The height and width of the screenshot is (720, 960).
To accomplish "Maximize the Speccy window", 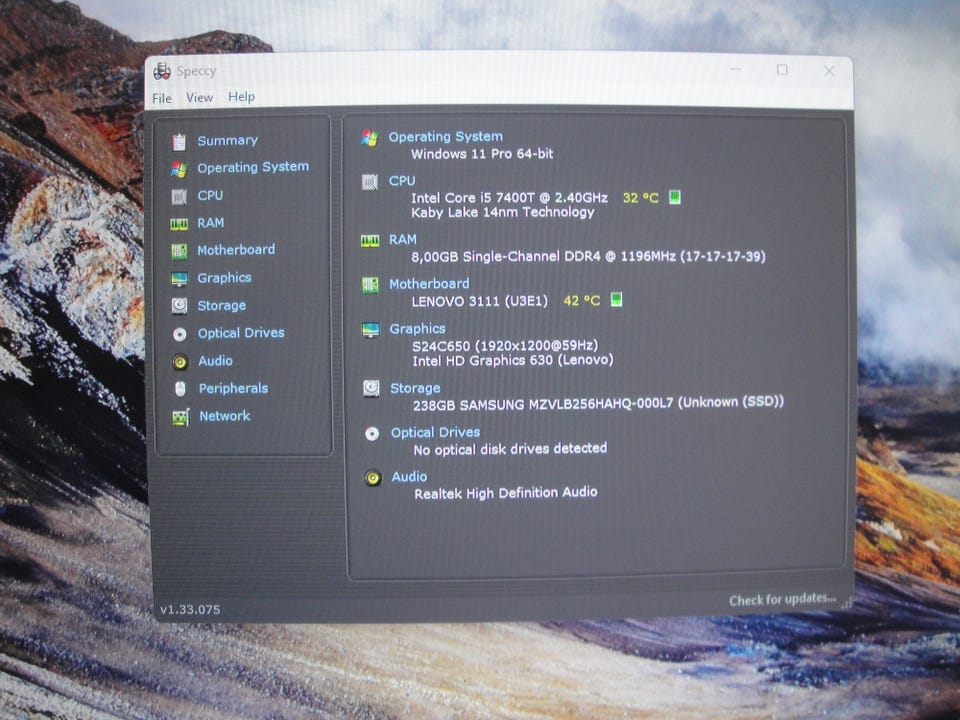I will 782,70.
